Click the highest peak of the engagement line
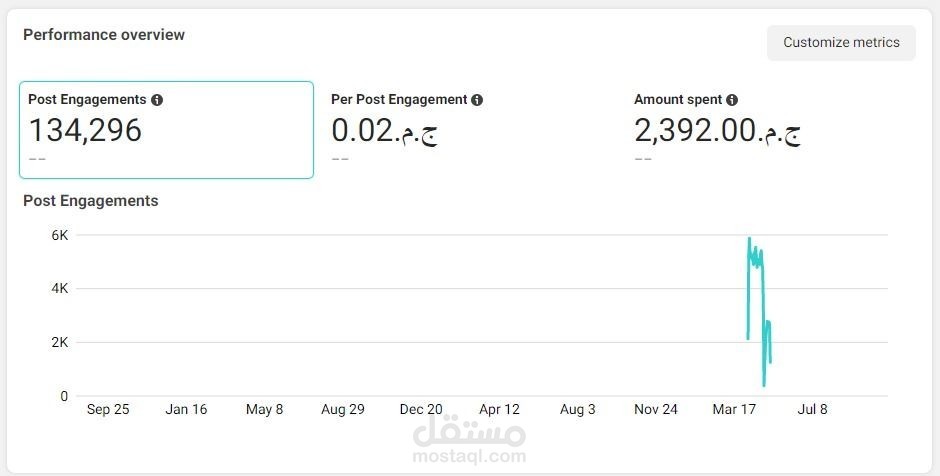Viewport: 940px width, 476px height. coord(749,239)
